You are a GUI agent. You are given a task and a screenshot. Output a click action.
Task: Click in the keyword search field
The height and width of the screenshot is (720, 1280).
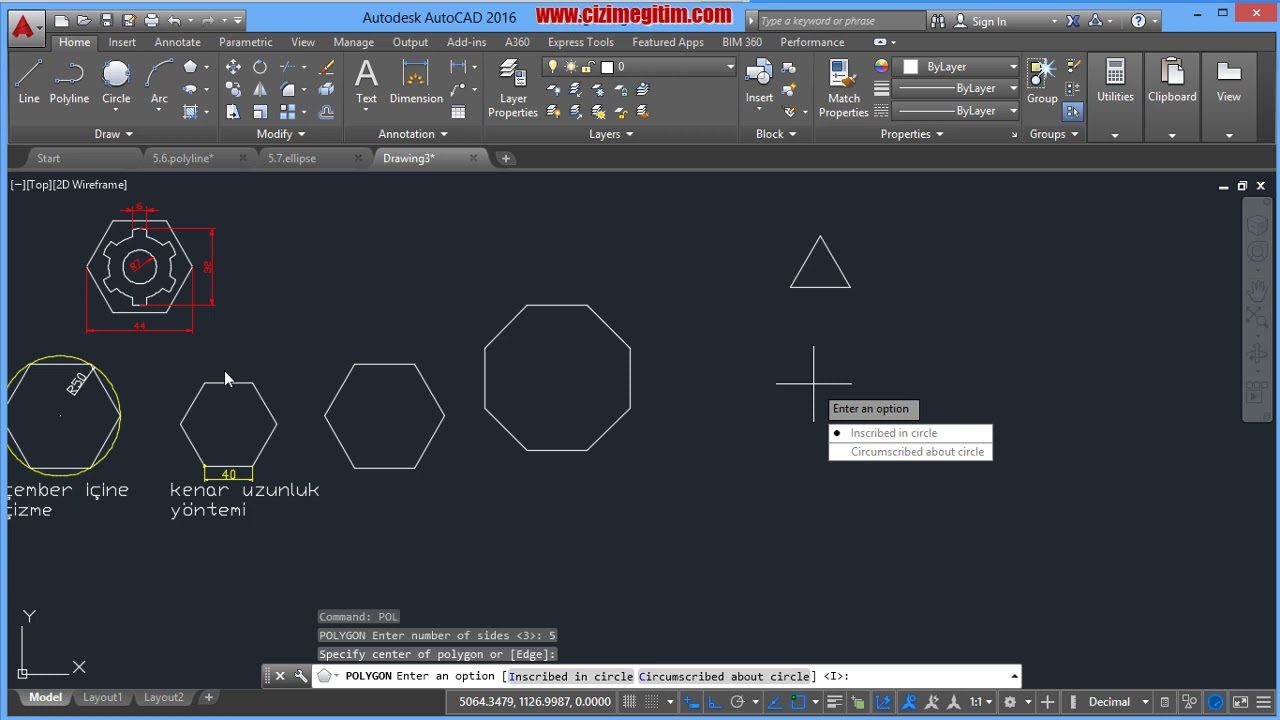coord(840,21)
